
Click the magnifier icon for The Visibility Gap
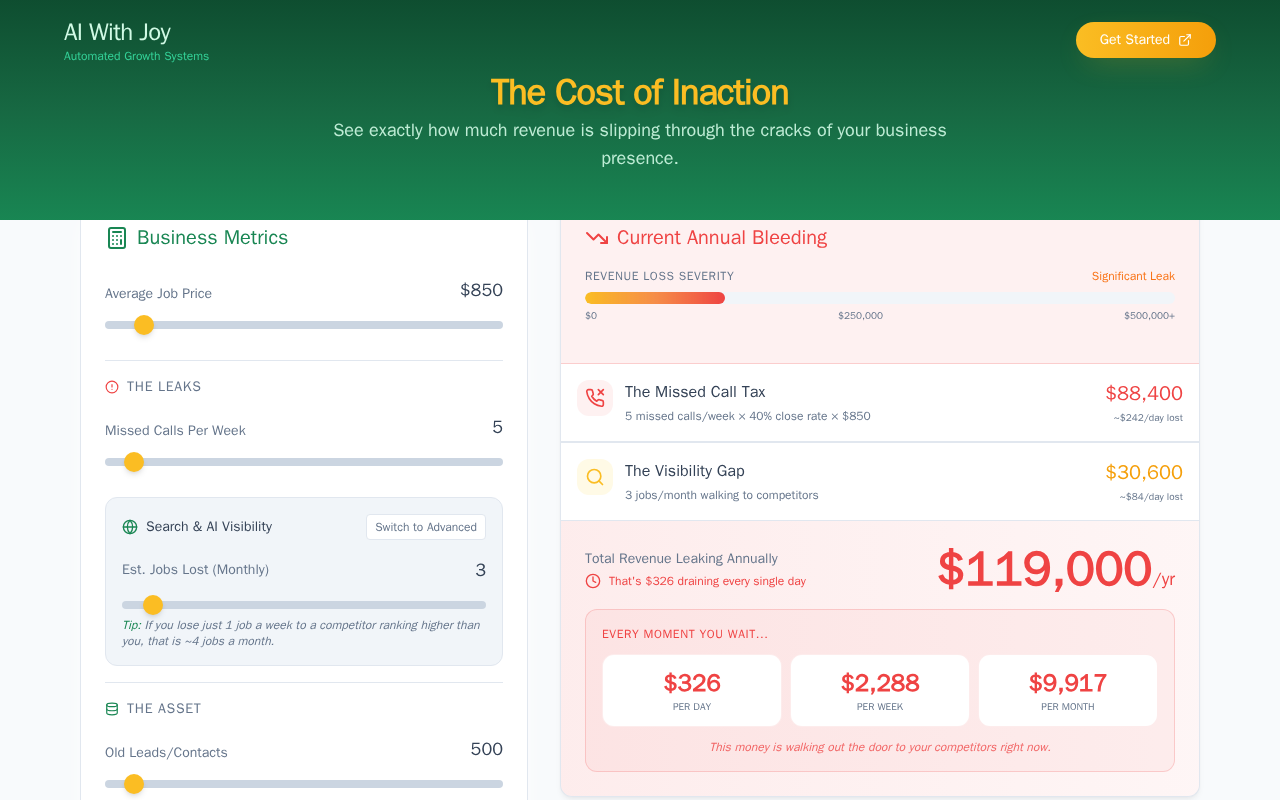click(x=595, y=477)
